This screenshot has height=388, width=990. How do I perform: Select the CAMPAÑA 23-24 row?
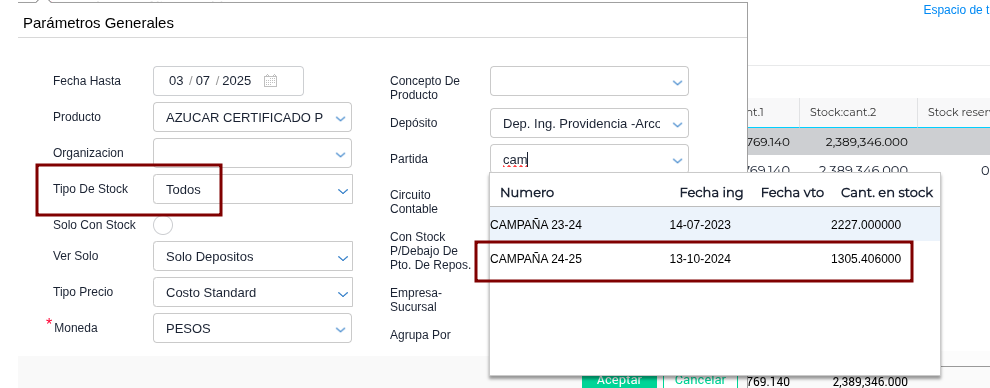715,225
